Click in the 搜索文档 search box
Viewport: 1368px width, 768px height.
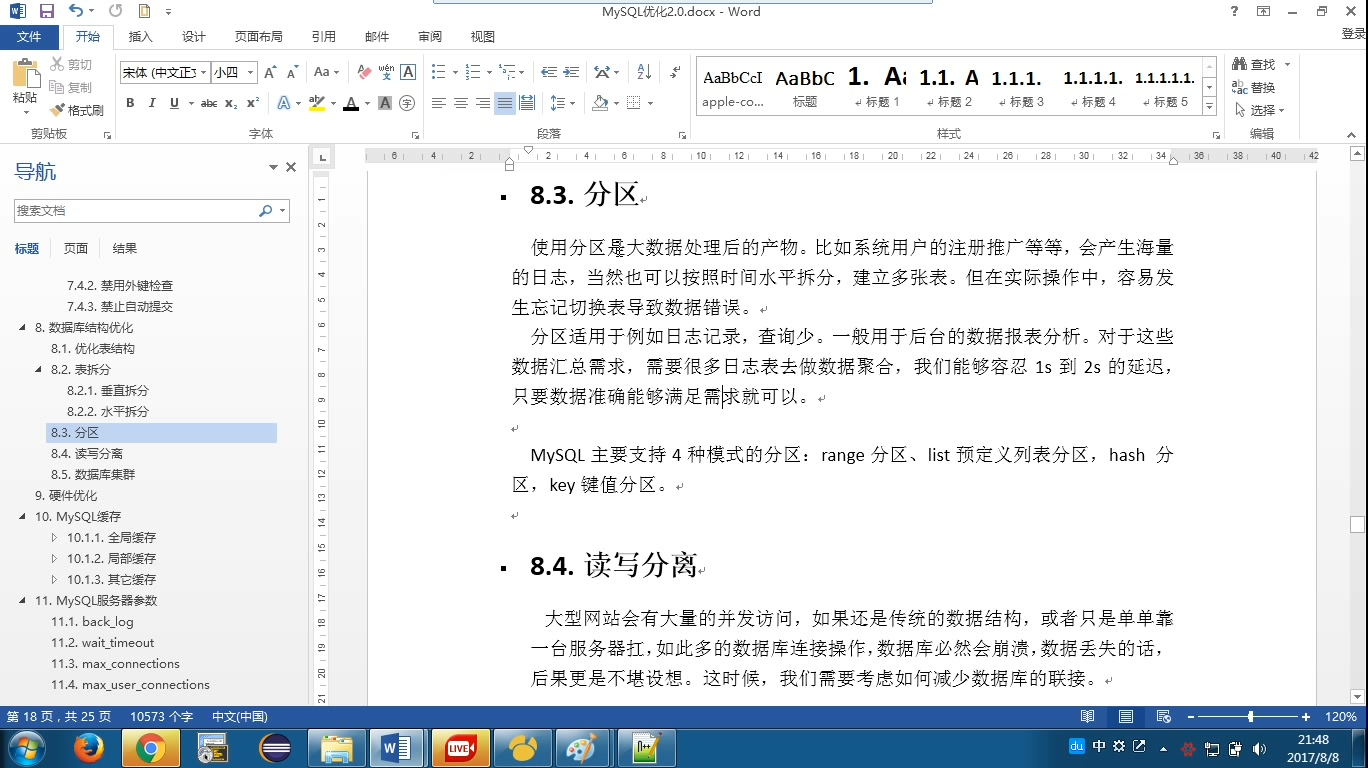[x=134, y=211]
